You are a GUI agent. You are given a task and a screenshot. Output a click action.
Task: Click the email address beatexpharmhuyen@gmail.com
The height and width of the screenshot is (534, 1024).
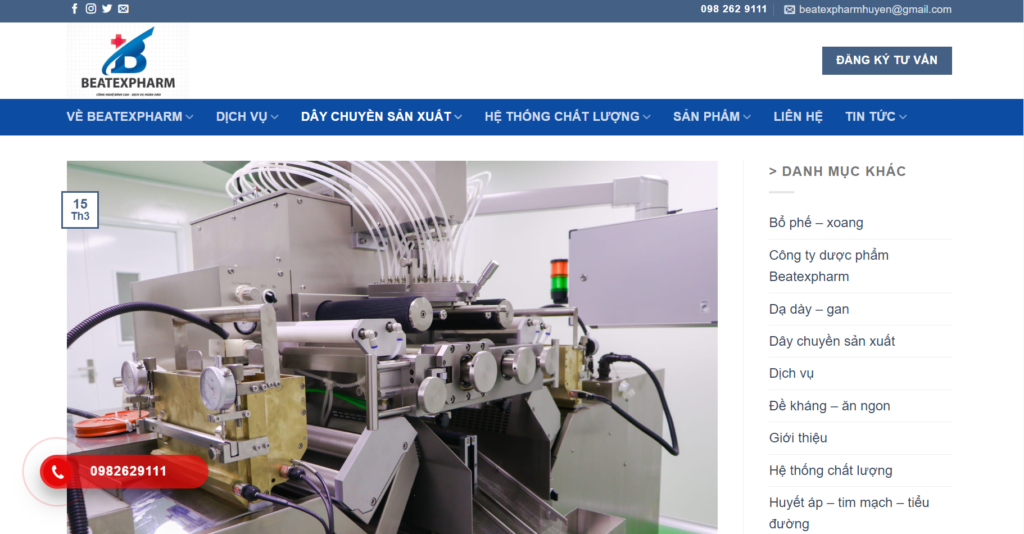click(x=875, y=9)
